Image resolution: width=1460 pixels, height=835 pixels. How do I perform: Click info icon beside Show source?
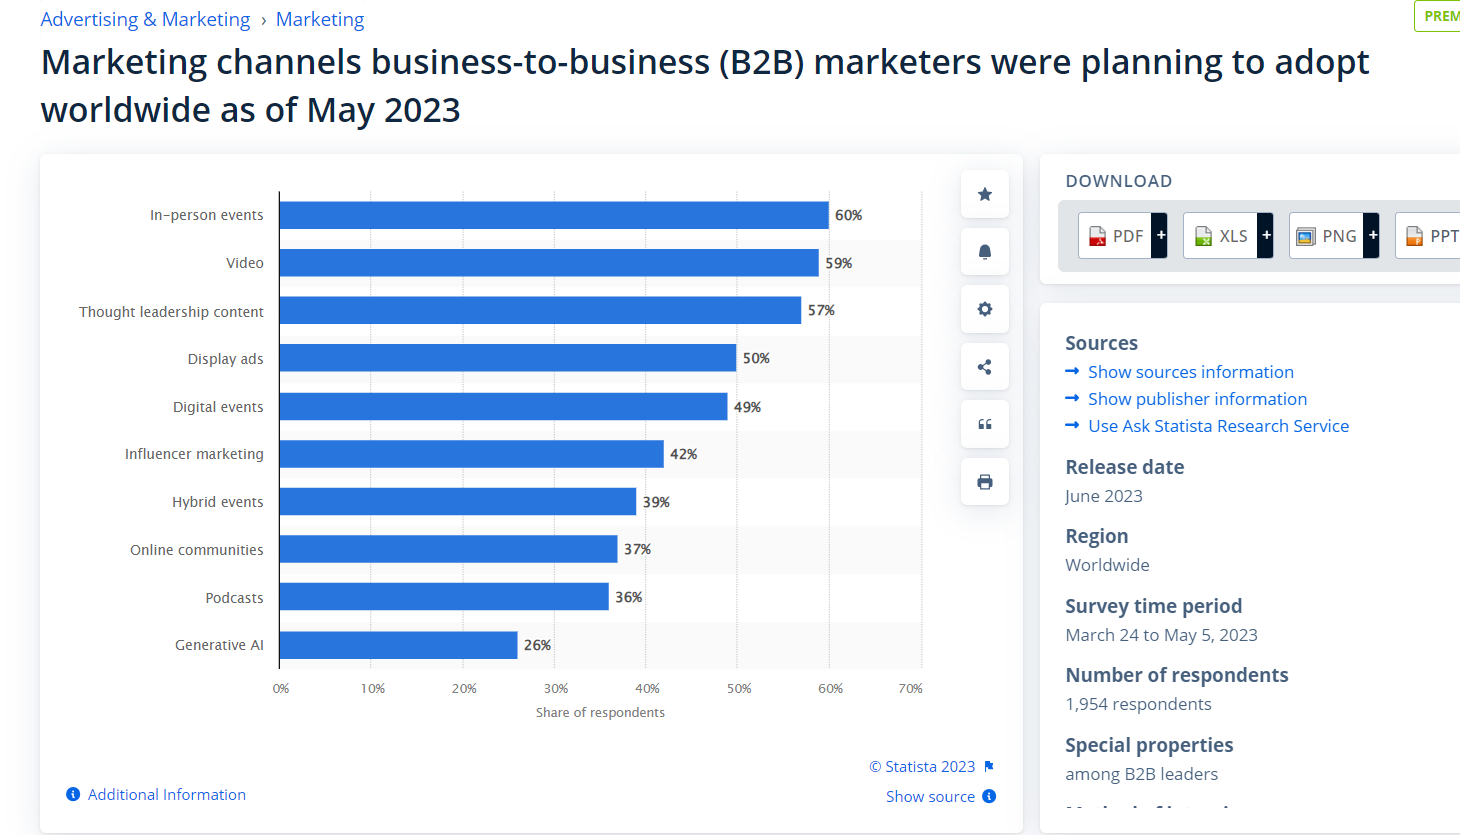pos(989,796)
